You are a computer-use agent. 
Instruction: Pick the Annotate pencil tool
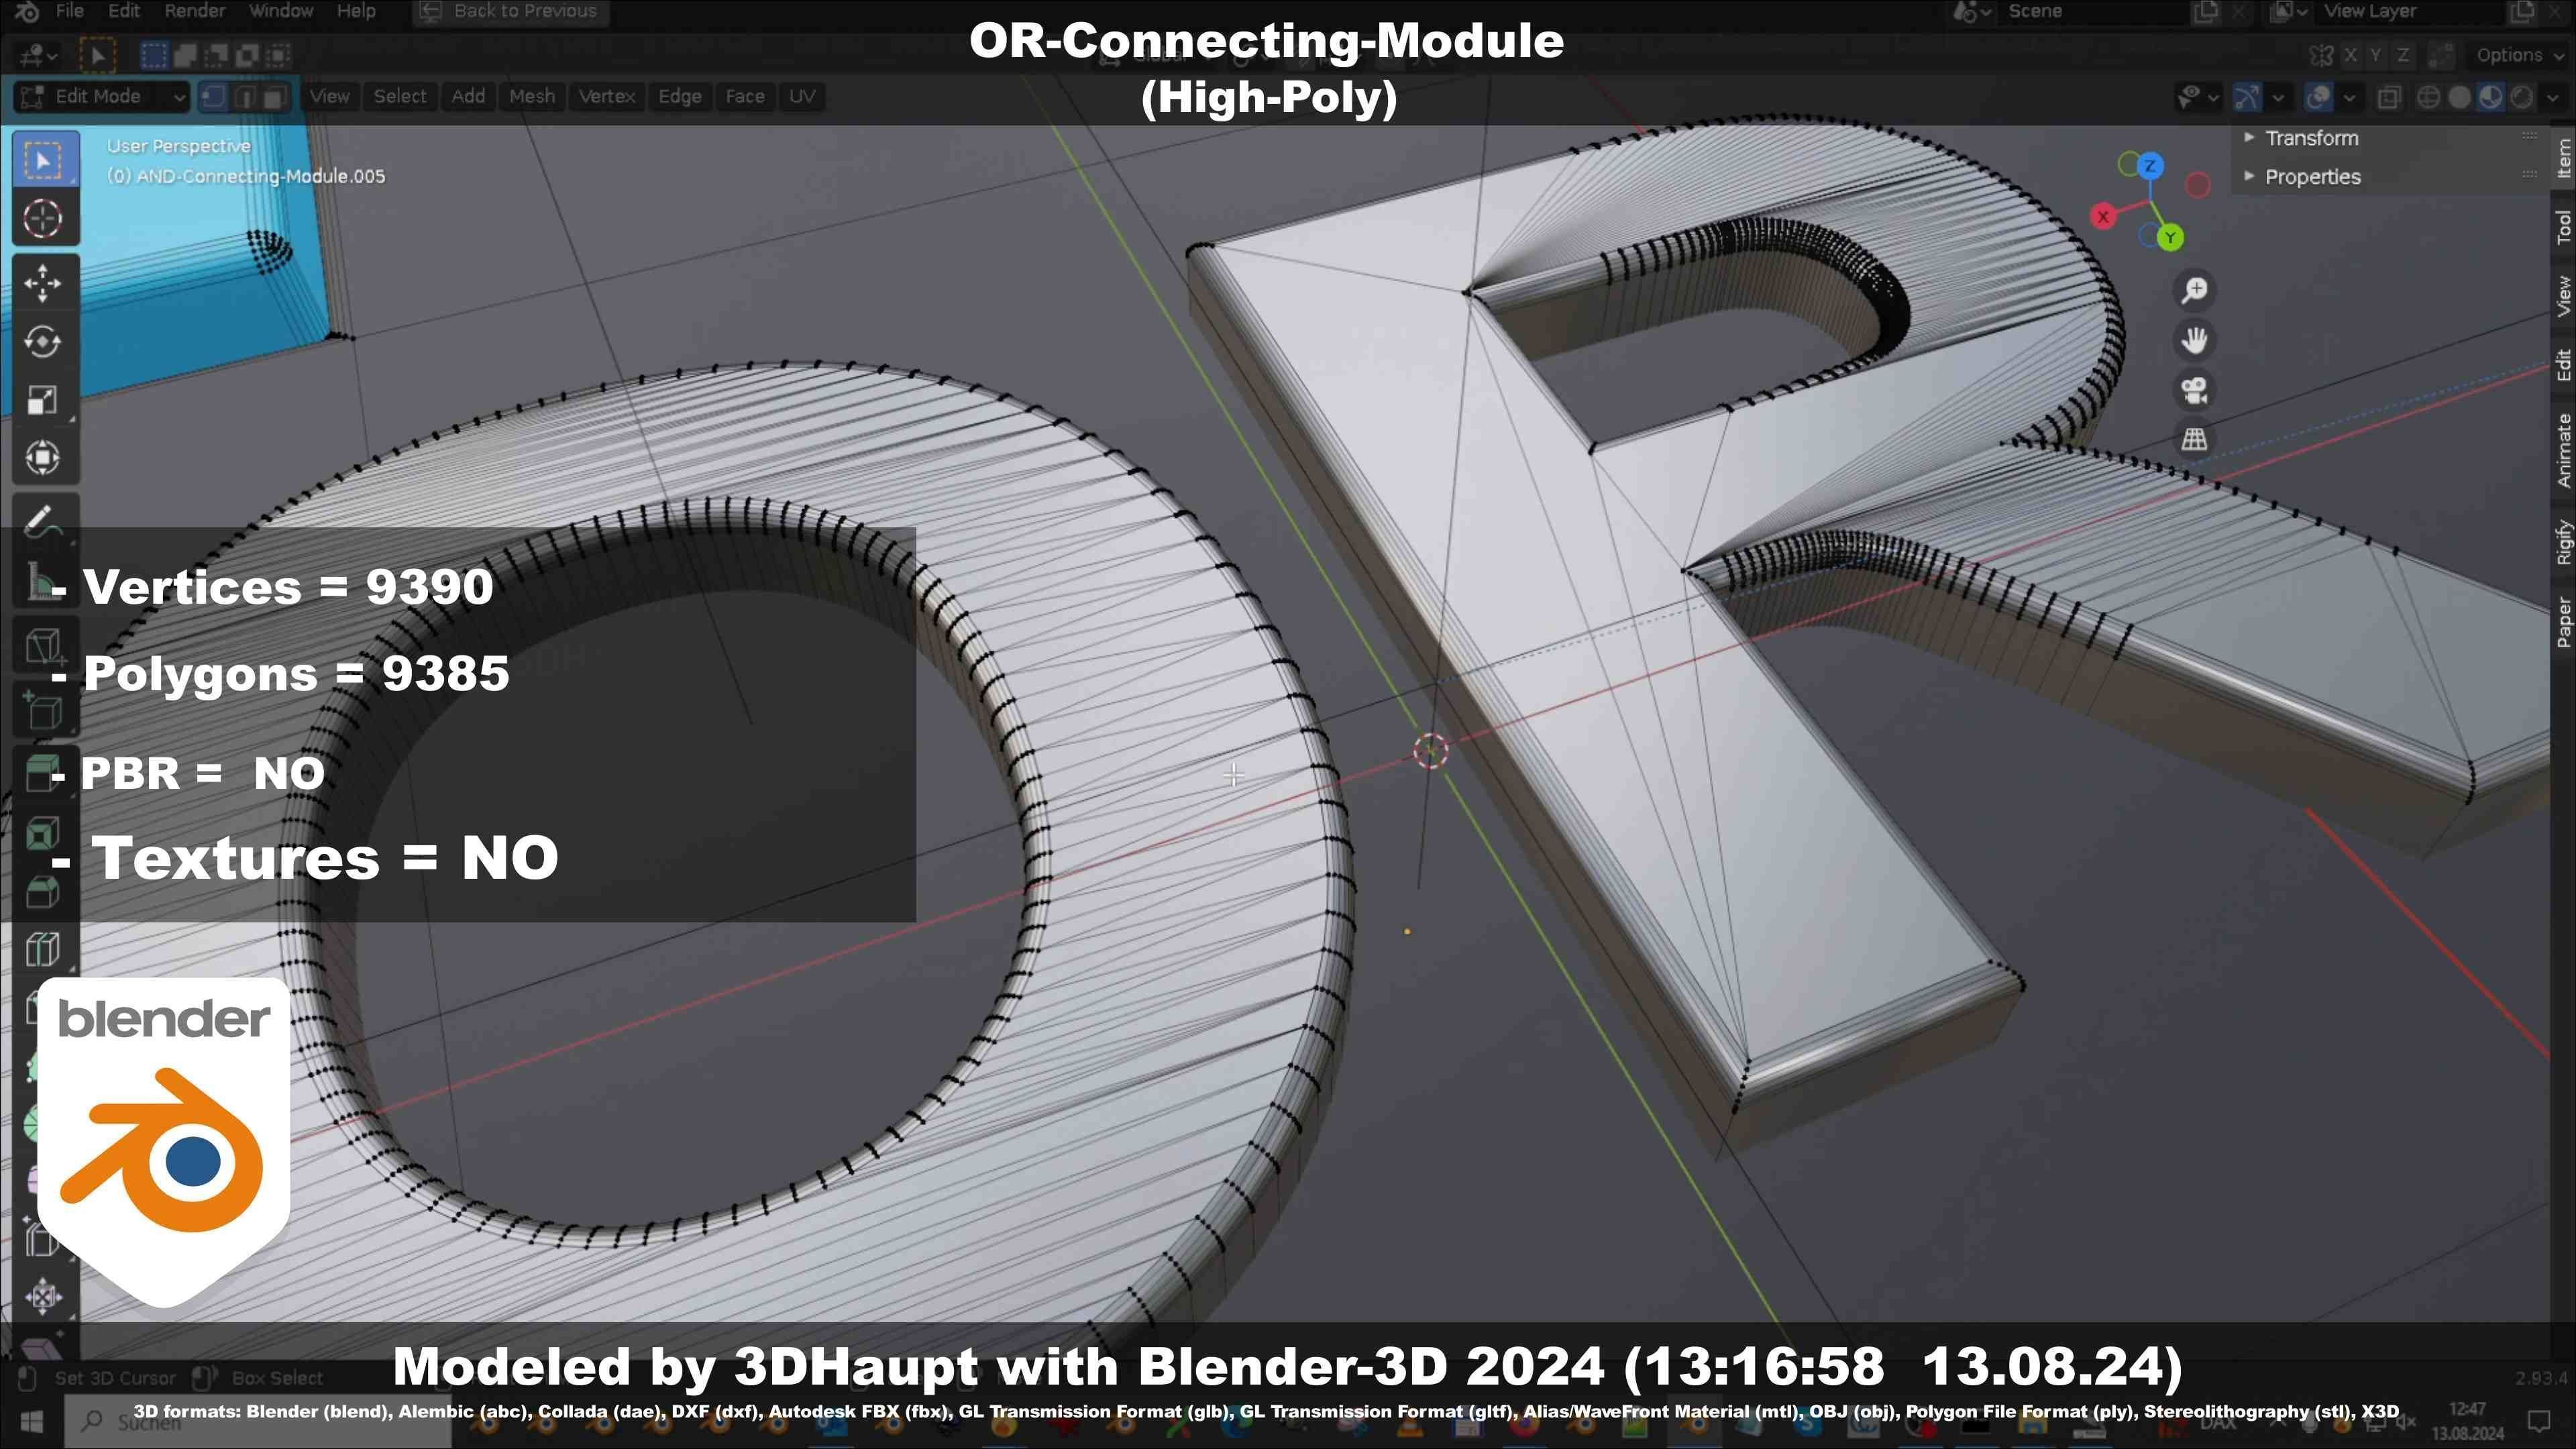click(43, 521)
